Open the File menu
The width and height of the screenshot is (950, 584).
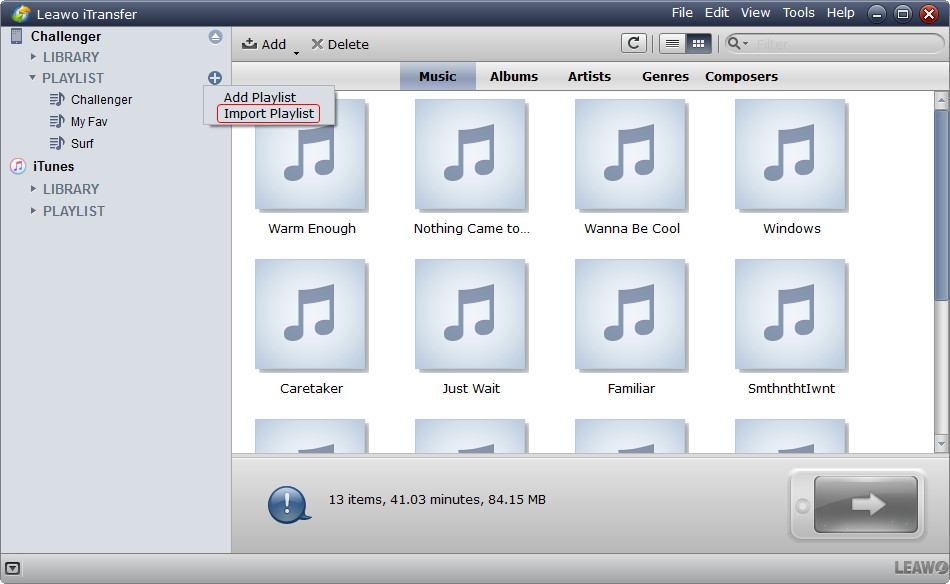682,13
